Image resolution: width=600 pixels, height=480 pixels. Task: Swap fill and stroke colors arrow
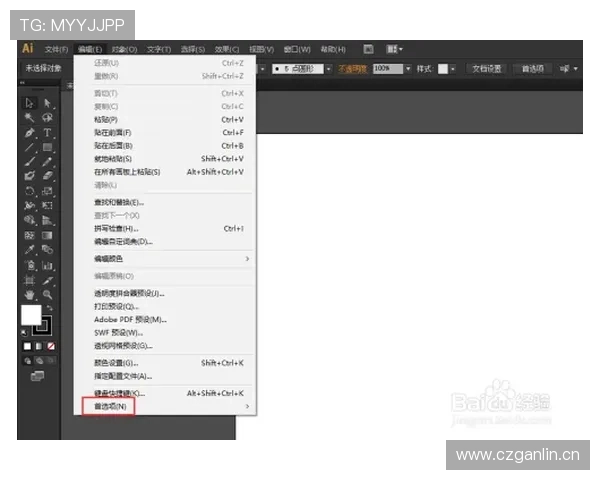[x=49, y=308]
